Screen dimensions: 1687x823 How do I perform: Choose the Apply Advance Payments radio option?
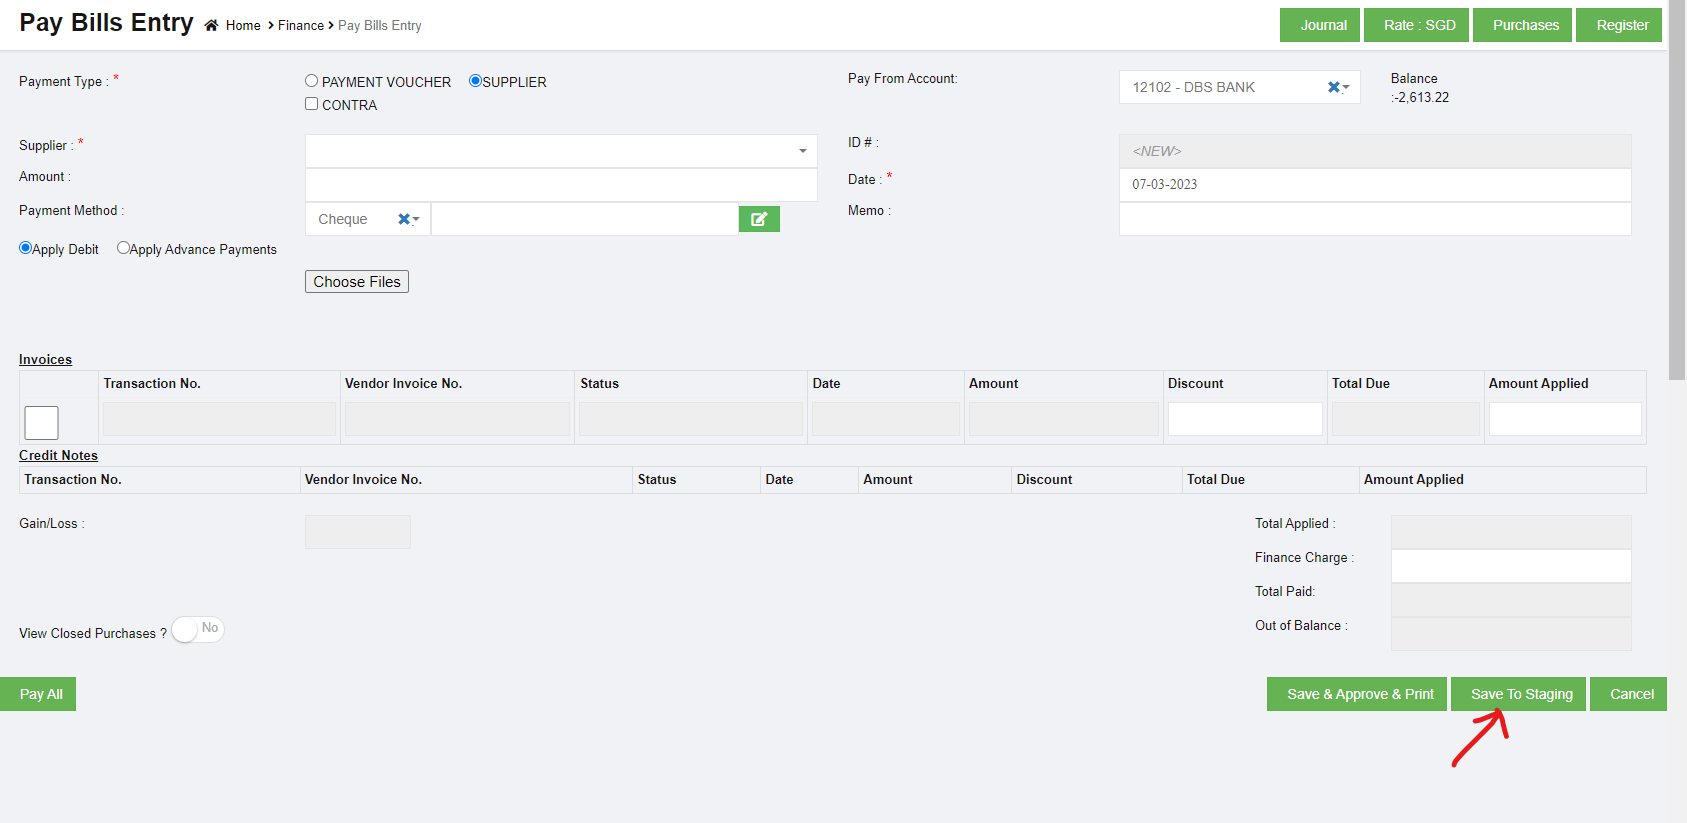pos(123,248)
